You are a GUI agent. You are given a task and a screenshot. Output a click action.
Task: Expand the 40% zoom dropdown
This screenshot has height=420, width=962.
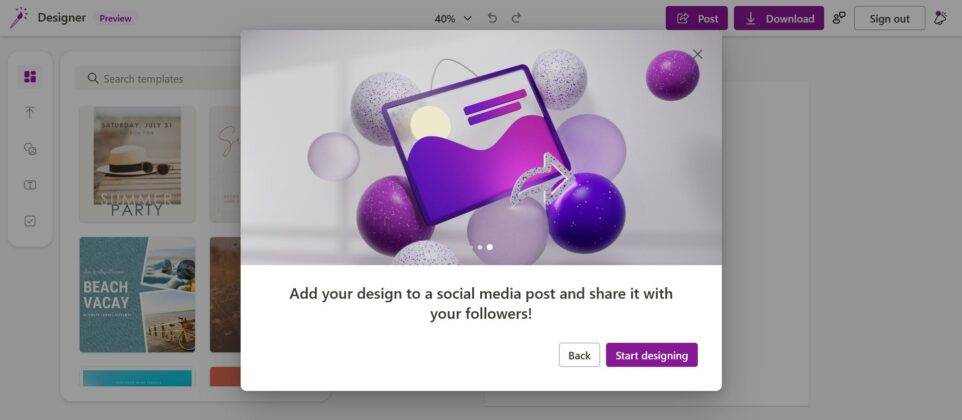453,18
